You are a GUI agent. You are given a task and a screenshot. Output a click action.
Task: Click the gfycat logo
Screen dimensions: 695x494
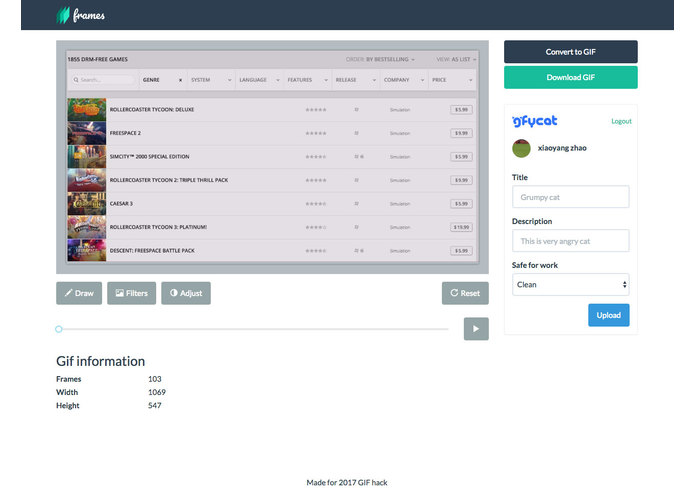point(535,121)
